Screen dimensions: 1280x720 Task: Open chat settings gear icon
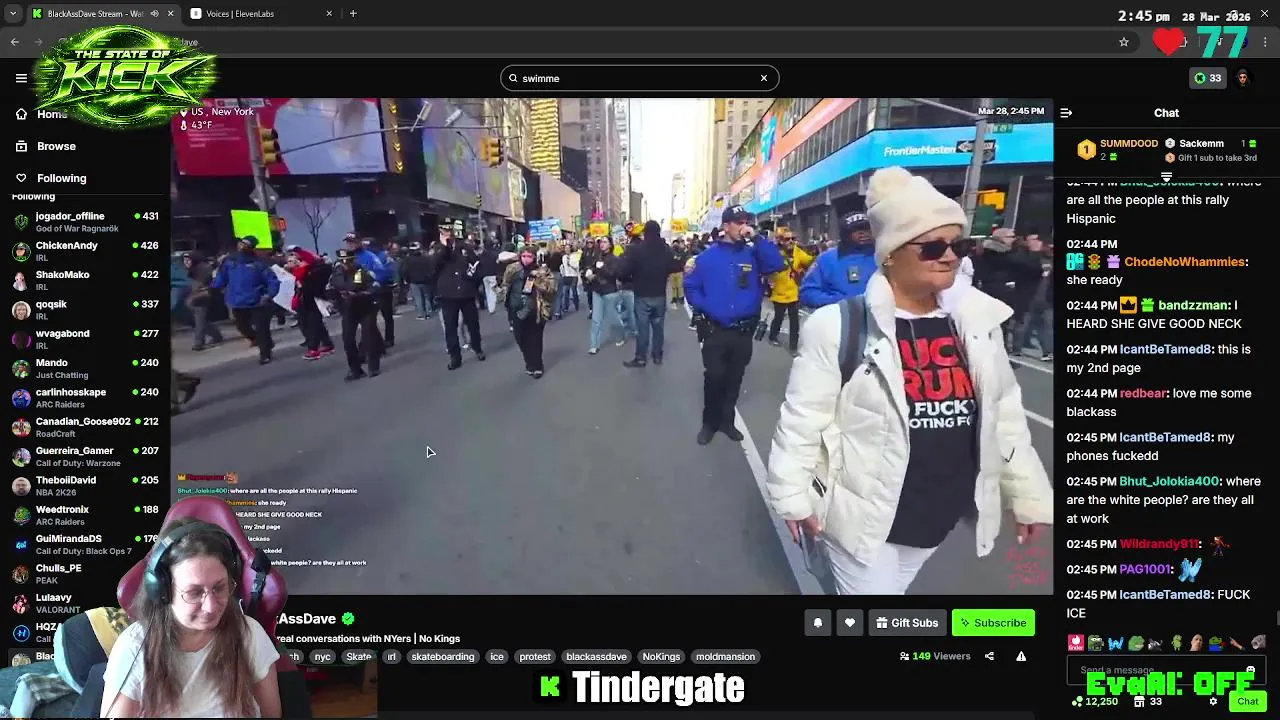[x=1213, y=702]
